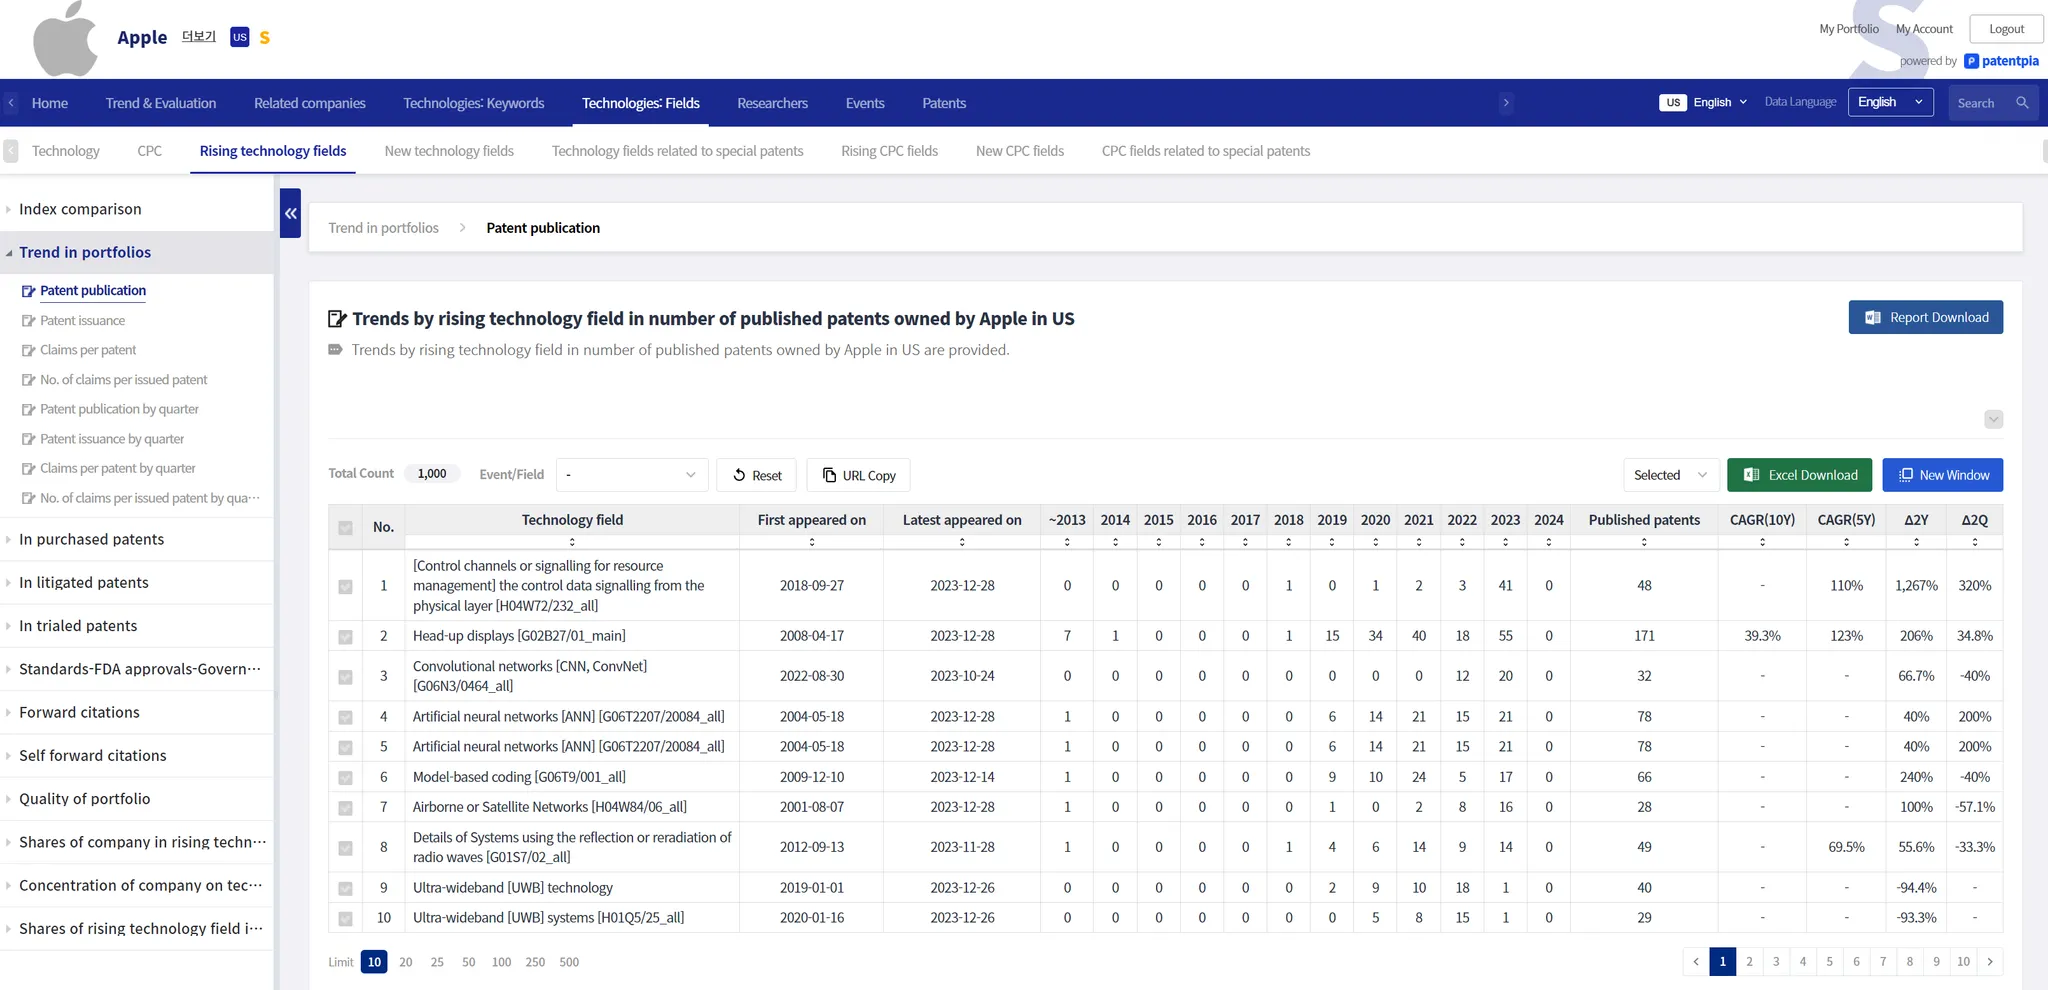Sort by Published patents column arrows

(x=1643, y=542)
